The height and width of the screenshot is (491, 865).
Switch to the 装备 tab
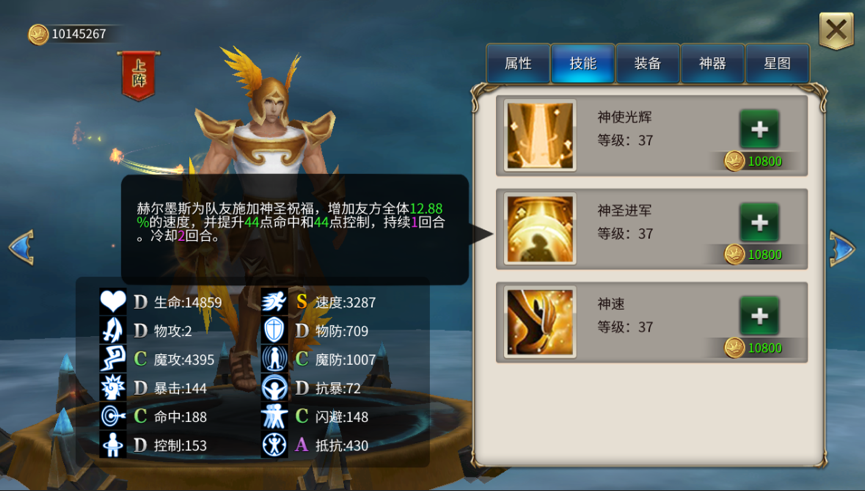click(648, 63)
